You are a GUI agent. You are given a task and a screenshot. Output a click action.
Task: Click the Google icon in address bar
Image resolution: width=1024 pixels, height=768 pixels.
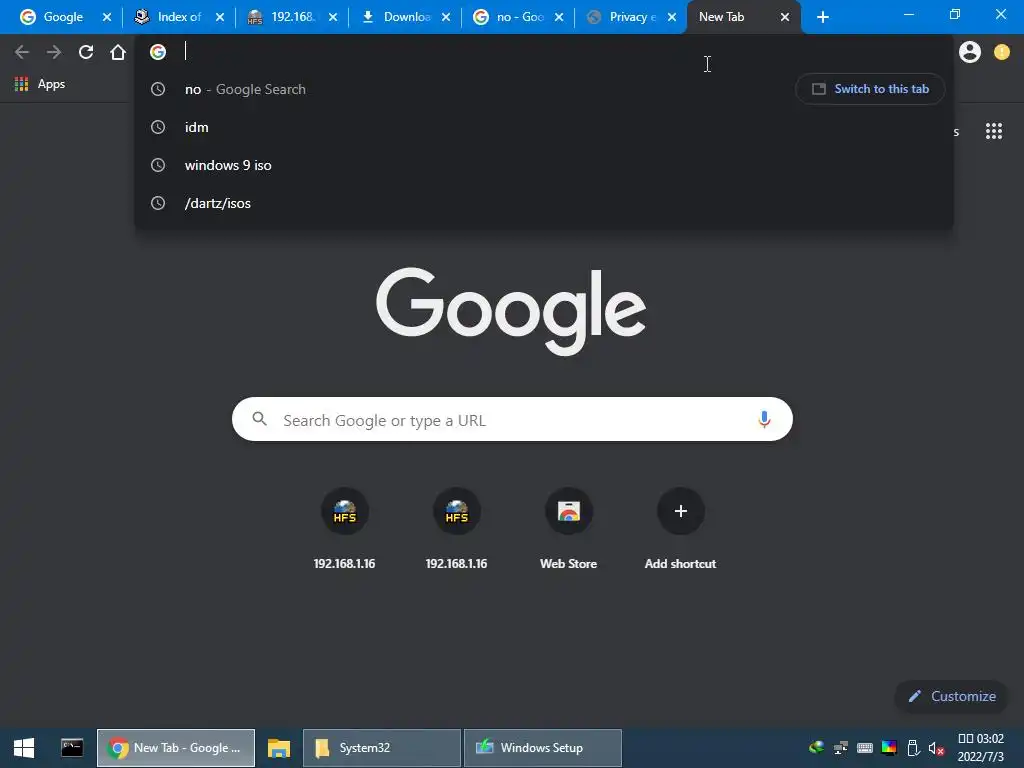pyautogui.click(x=158, y=52)
